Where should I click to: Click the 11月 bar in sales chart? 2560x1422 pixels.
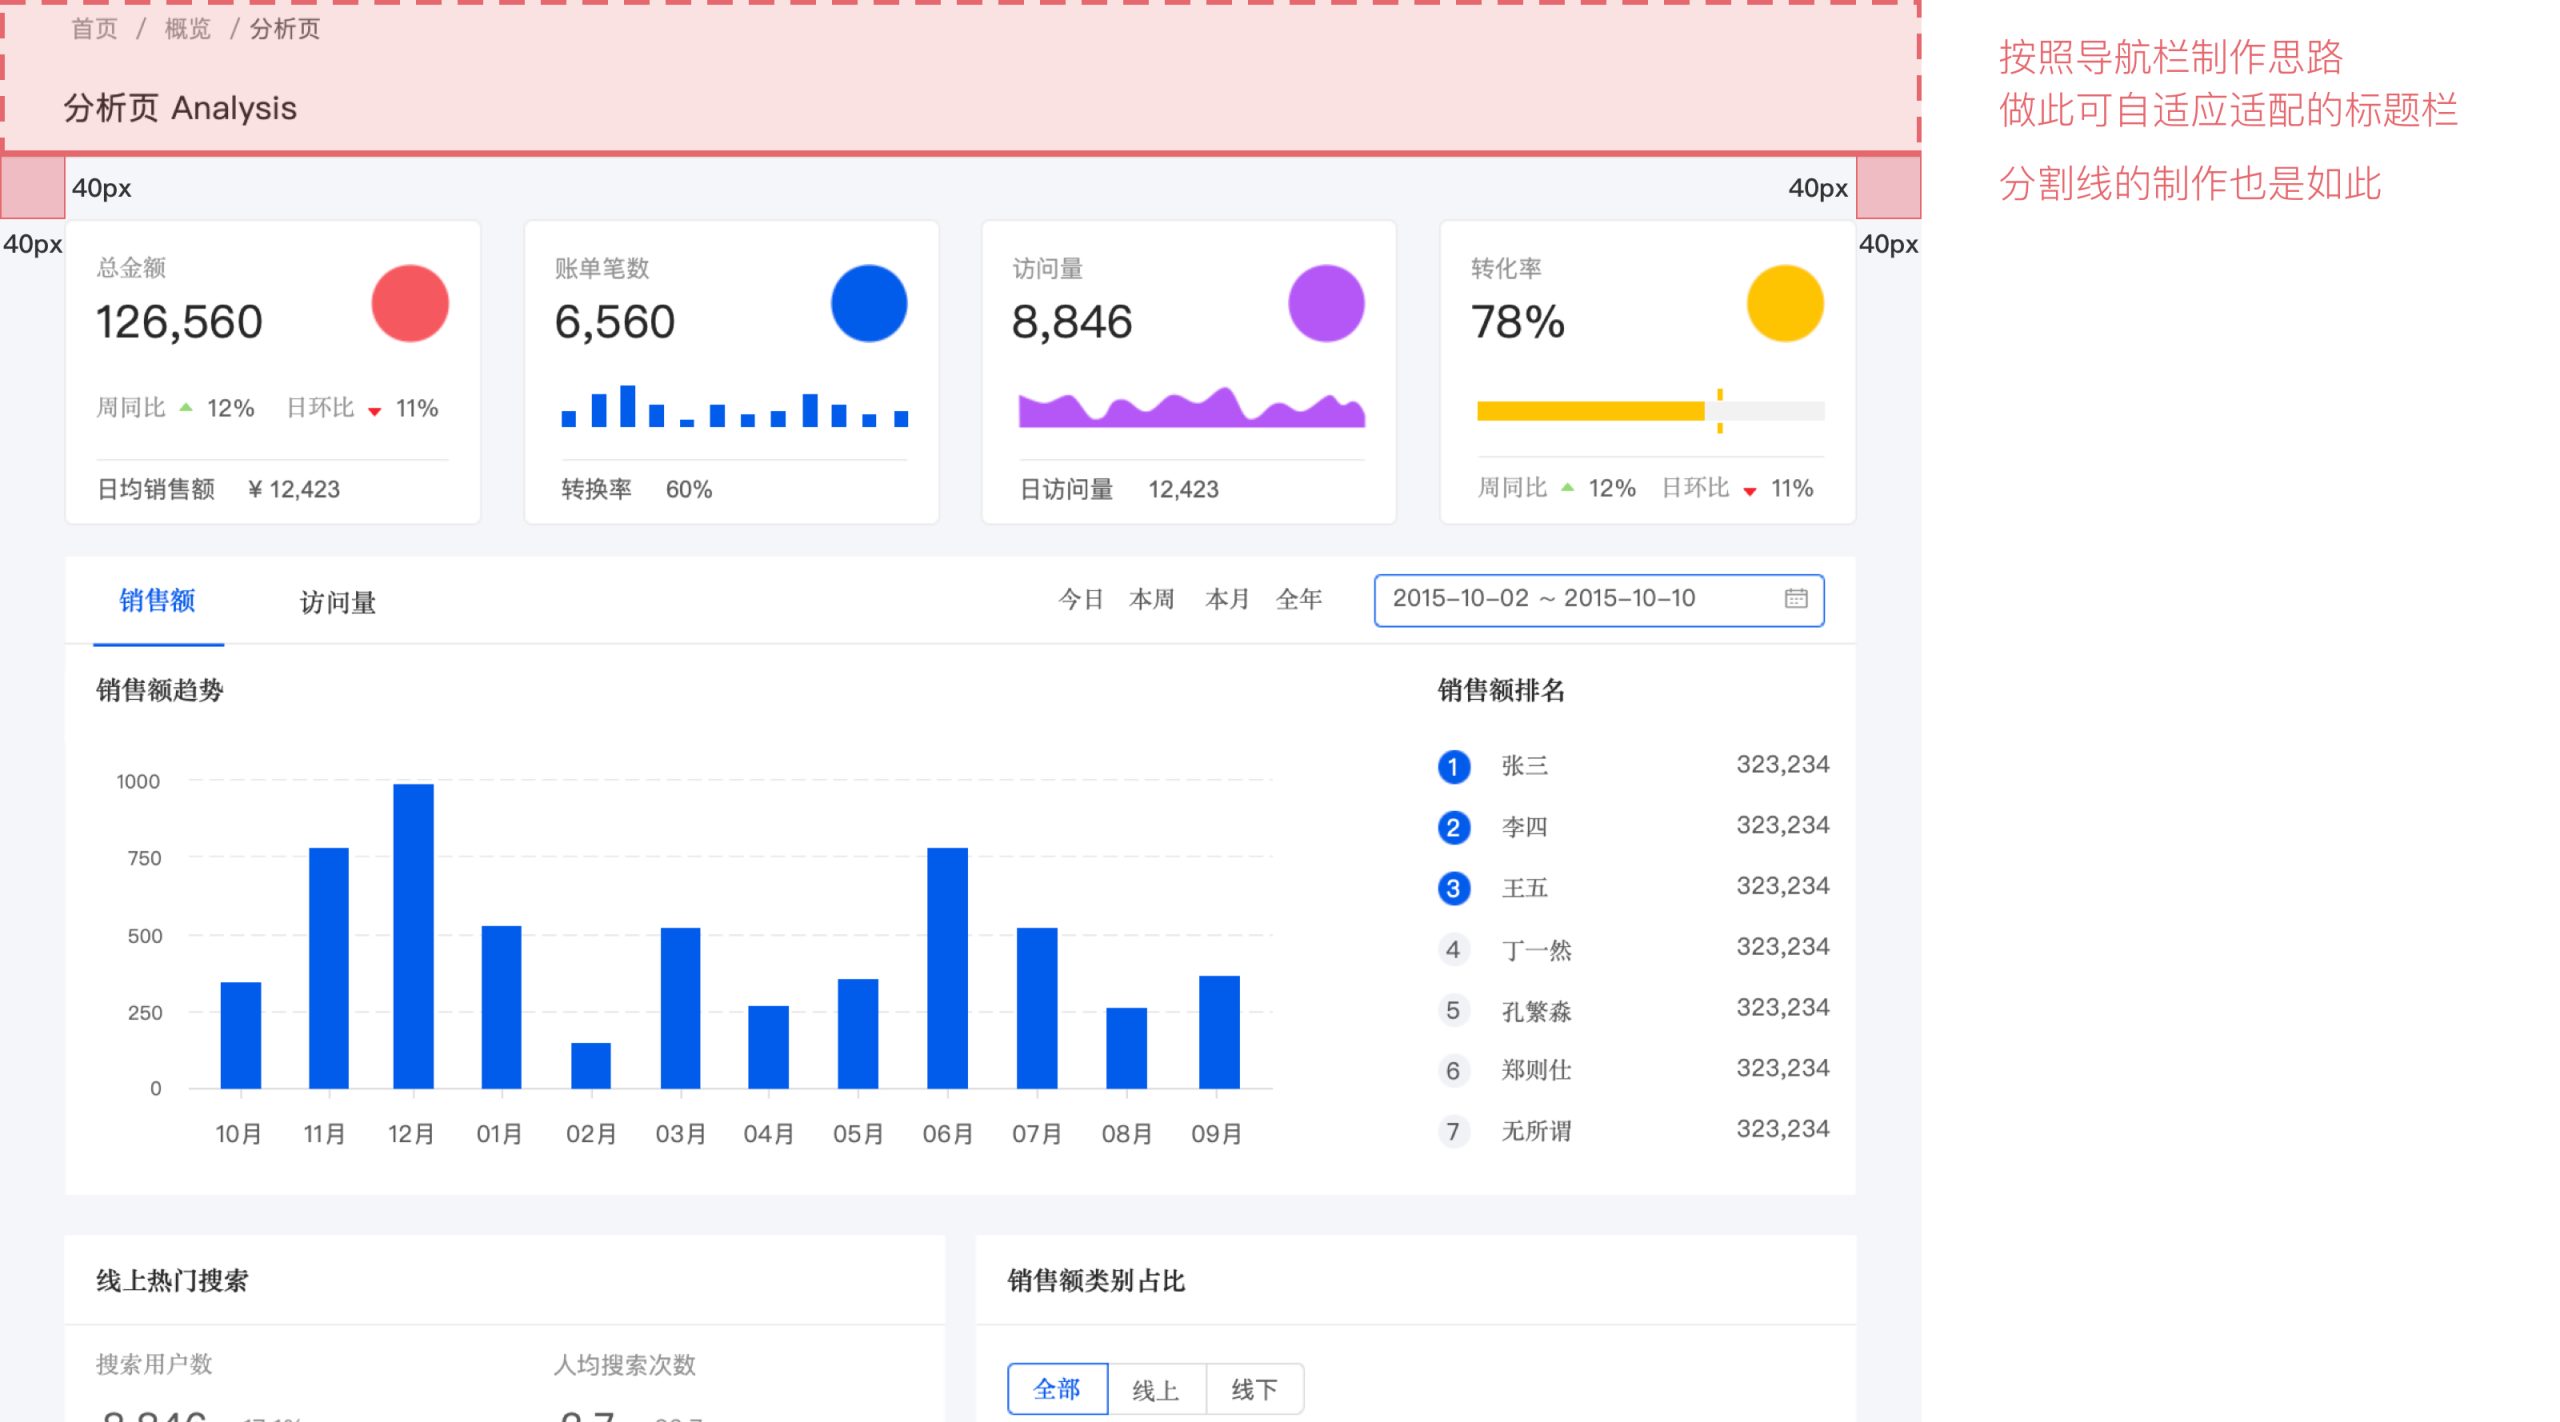pos(328,968)
